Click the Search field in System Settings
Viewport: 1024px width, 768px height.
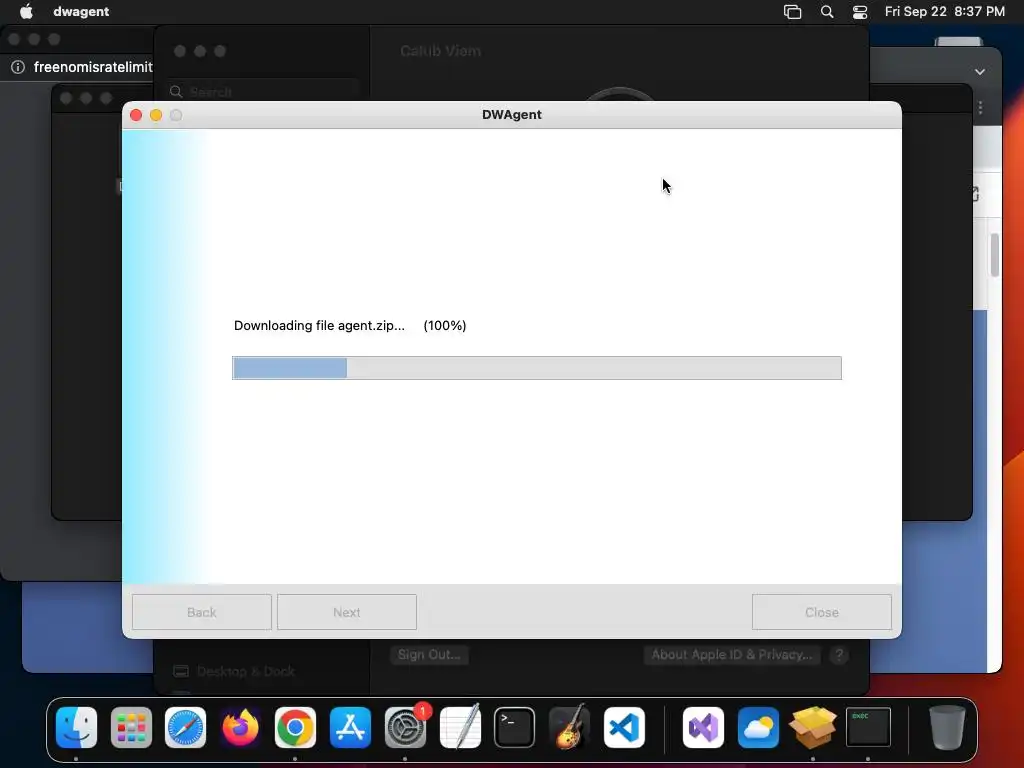[264, 91]
